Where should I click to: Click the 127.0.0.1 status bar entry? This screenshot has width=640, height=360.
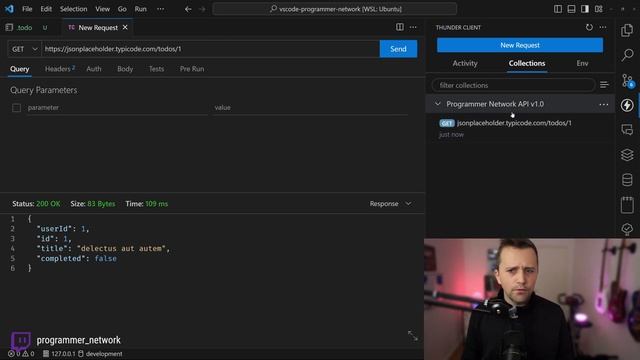60,354
